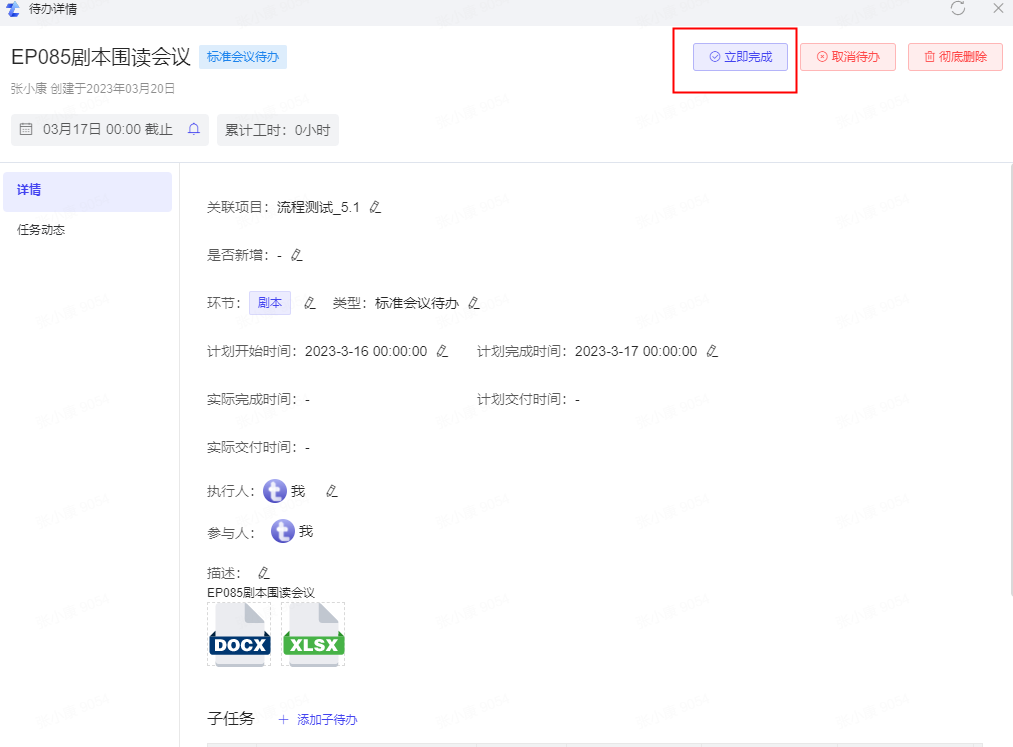Open the XLSX attachment file
This screenshot has height=747, width=1013.
(313, 635)
